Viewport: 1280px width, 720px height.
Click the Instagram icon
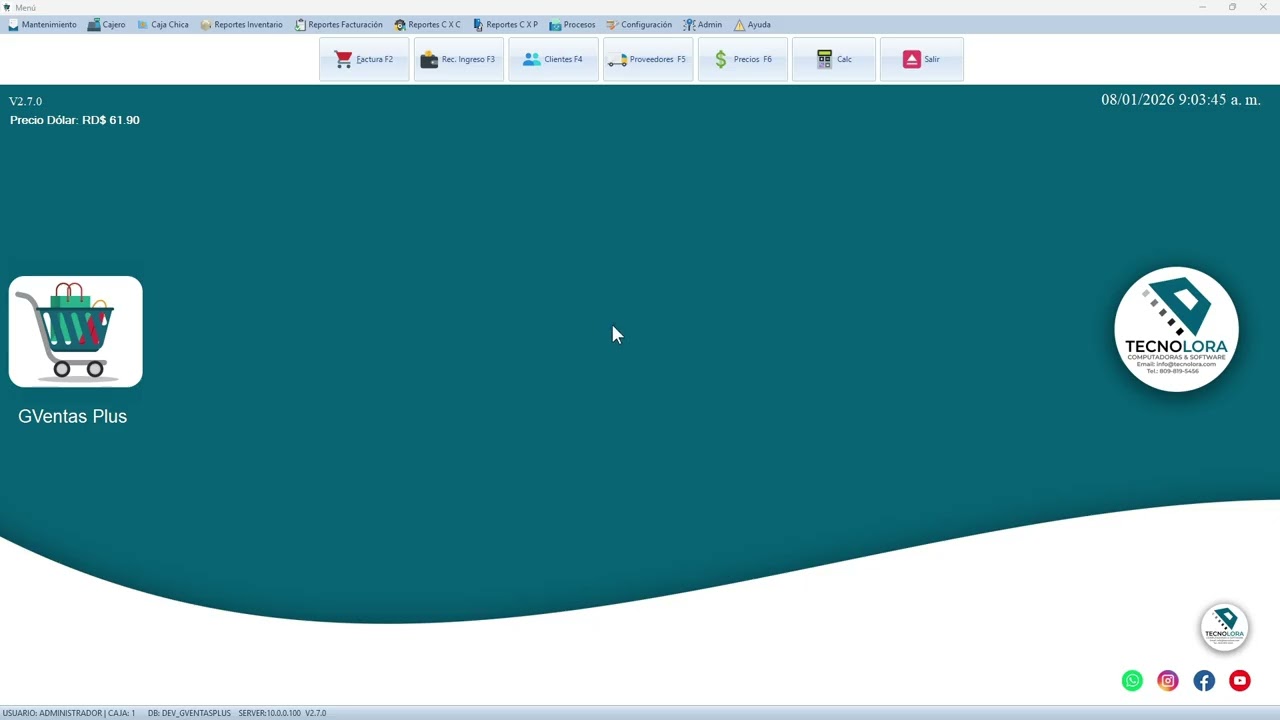click(1168, 681)
